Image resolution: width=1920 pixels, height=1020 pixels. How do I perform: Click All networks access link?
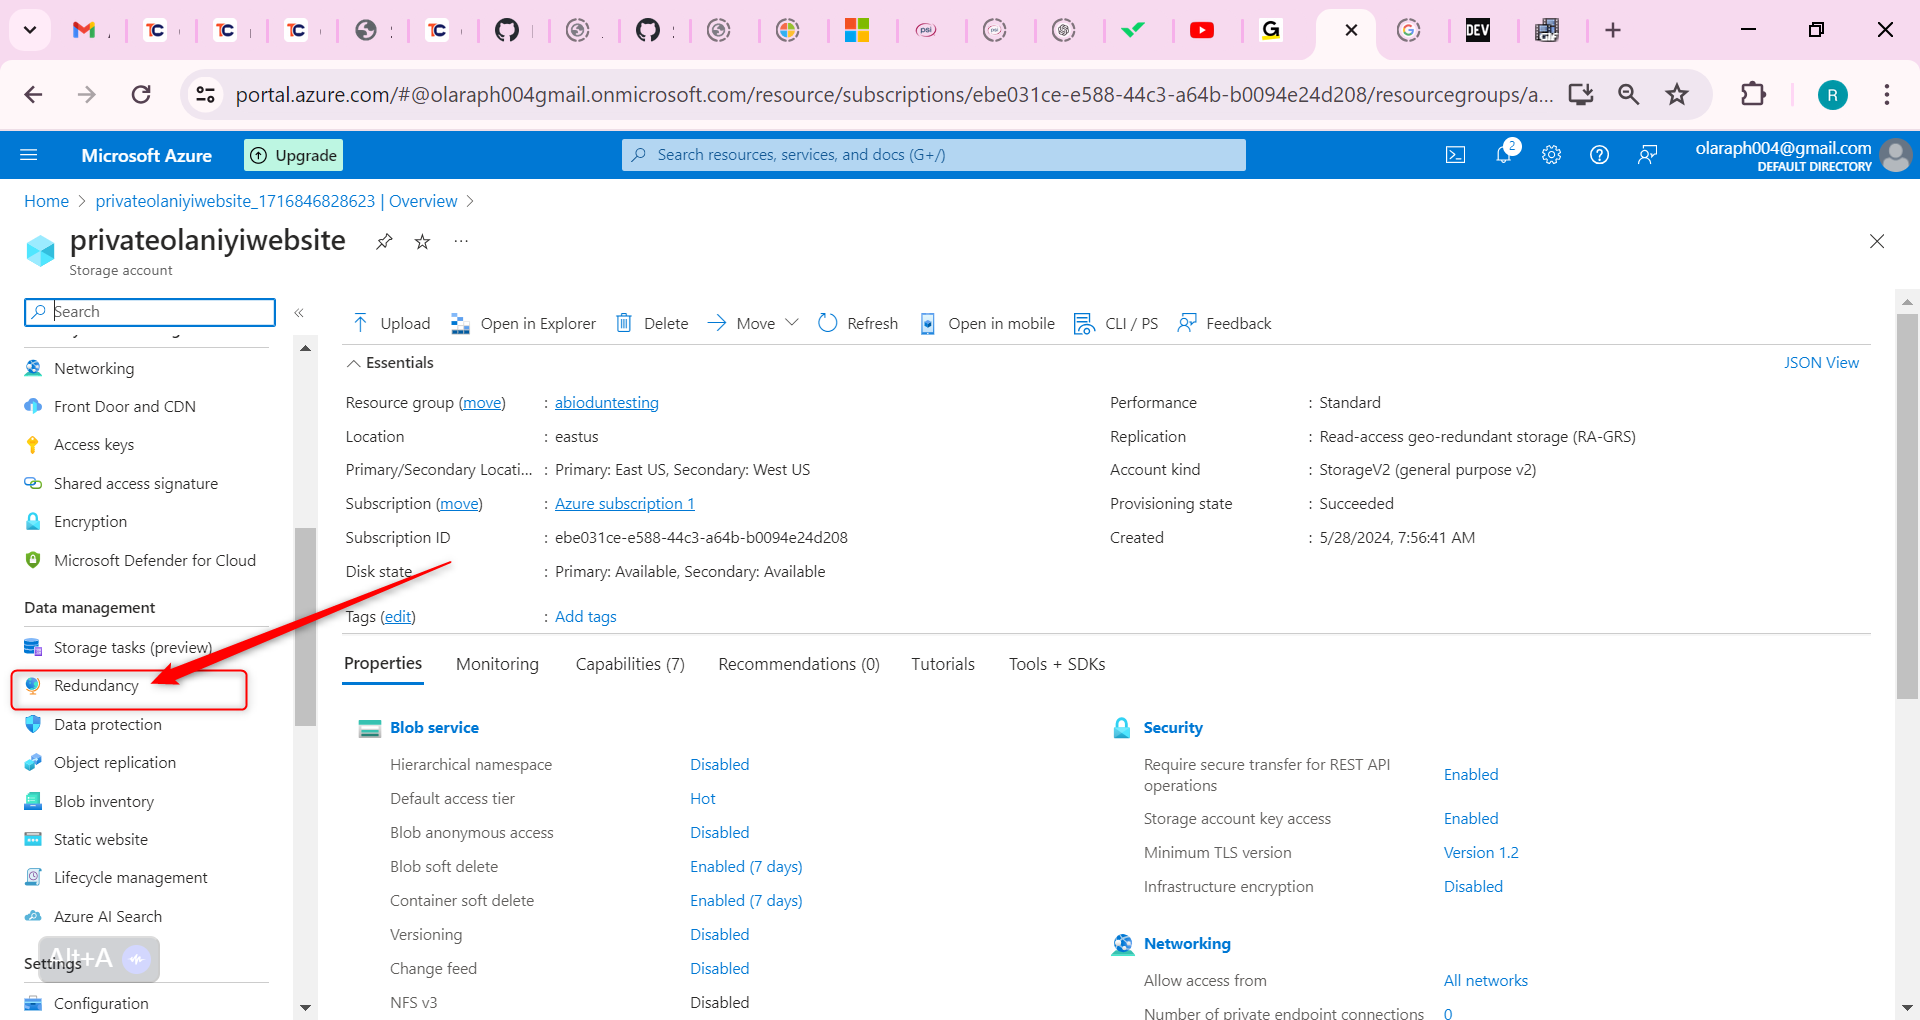(x=1486, y=980)
